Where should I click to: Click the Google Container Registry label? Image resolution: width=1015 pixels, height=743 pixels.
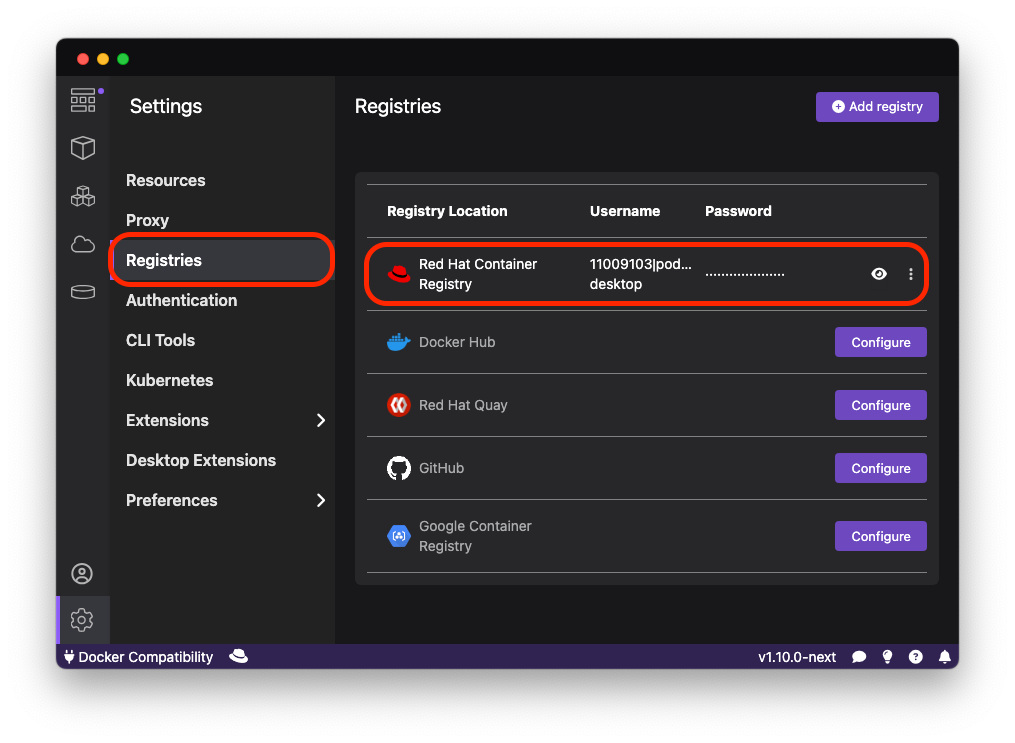[475, 536]
